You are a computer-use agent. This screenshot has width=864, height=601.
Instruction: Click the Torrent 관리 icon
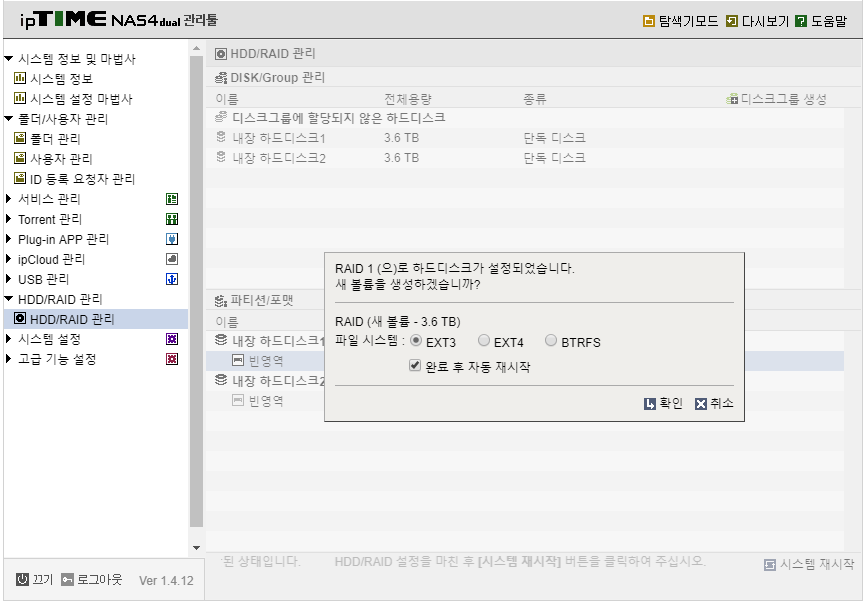click(x=172, y=219)
